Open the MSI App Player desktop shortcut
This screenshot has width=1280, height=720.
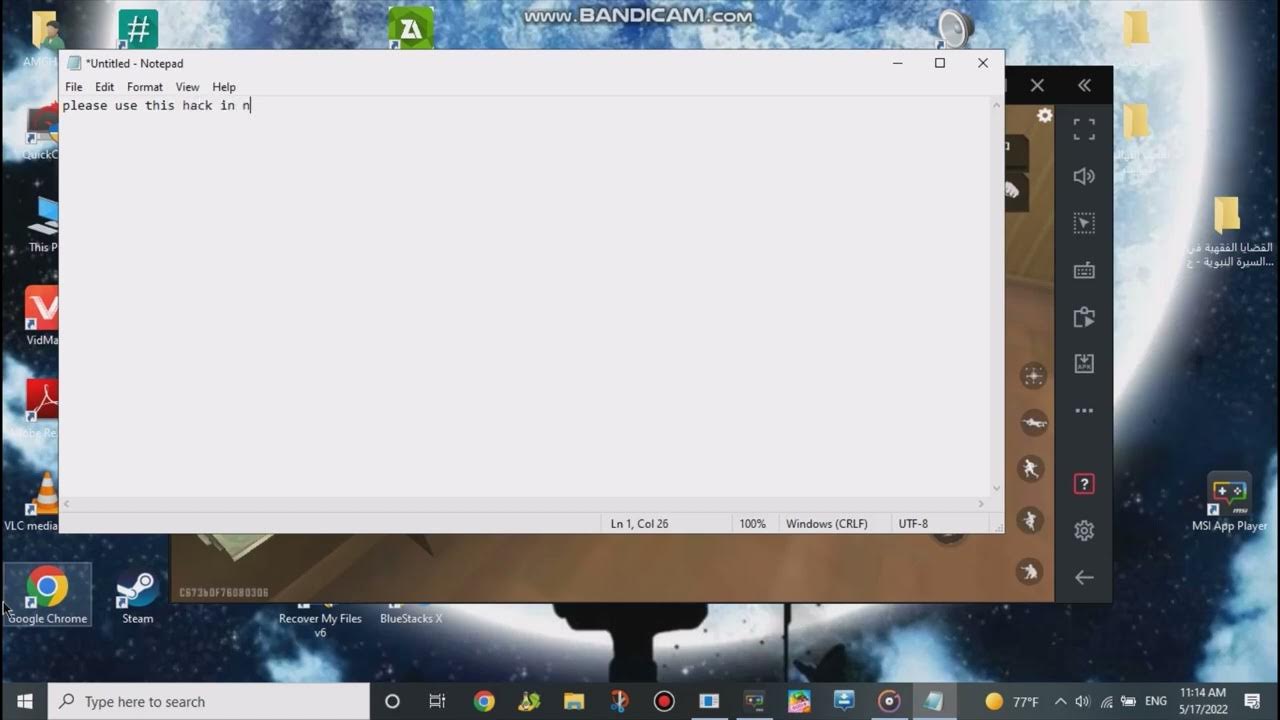click(x=1229, y=502)
